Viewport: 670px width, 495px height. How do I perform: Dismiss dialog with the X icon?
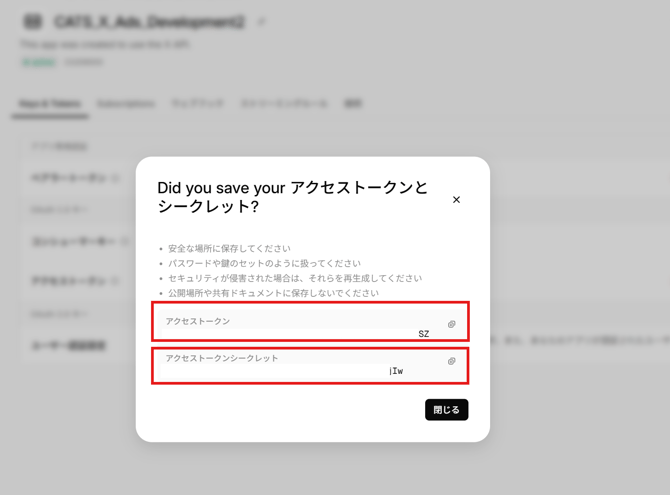point(456,200)
